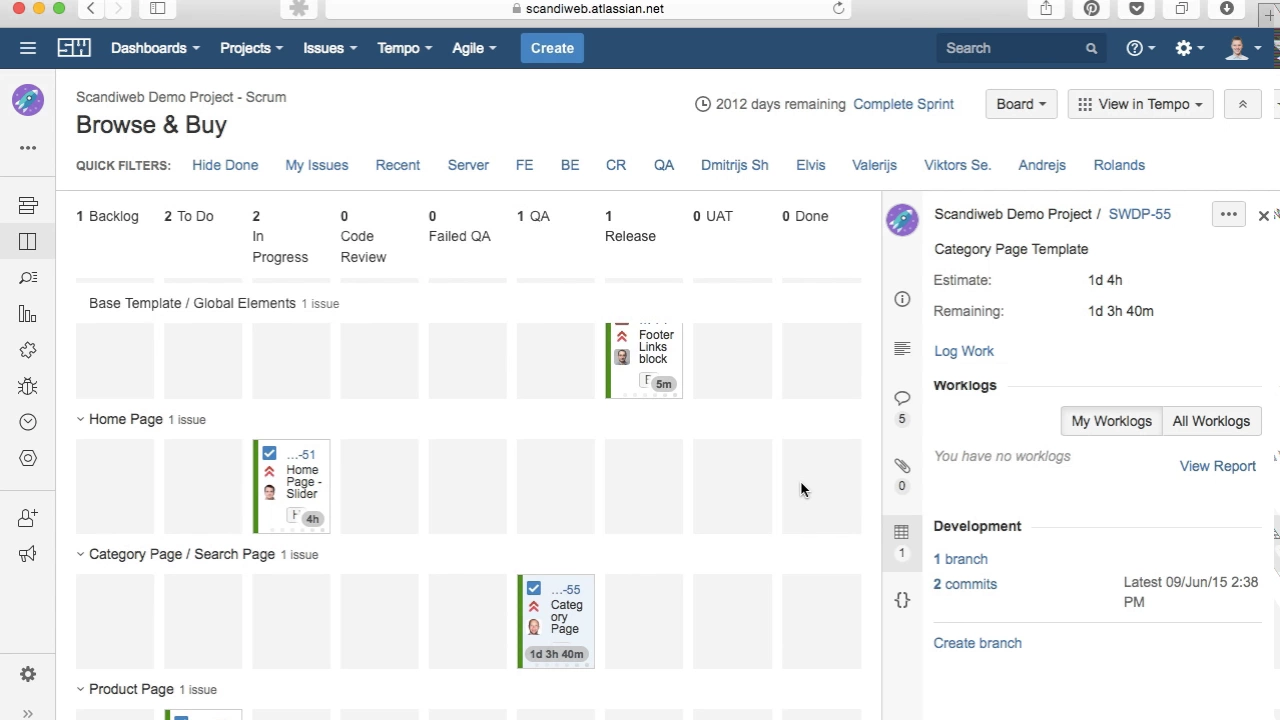Open the Issues search sidebar icon
The image size is (1280, 720).
[x=28, y=278]
